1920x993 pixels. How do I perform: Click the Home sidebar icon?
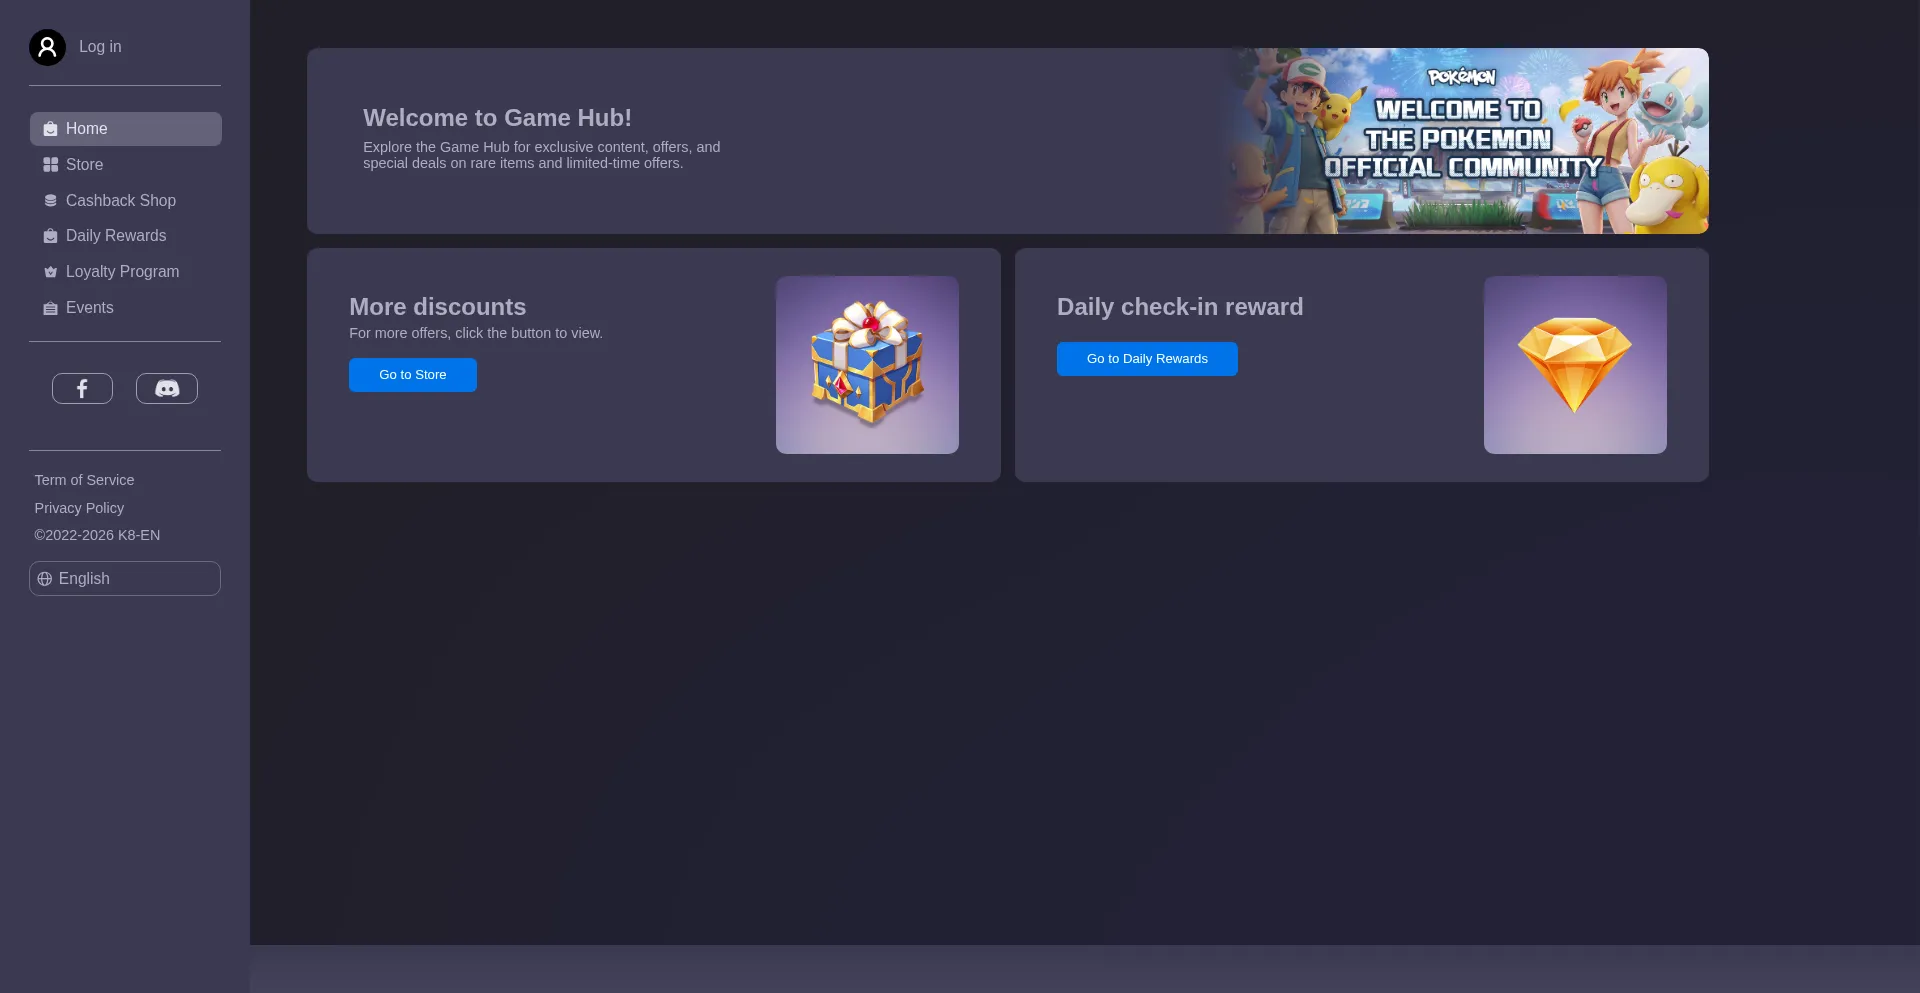pos(50,129)
